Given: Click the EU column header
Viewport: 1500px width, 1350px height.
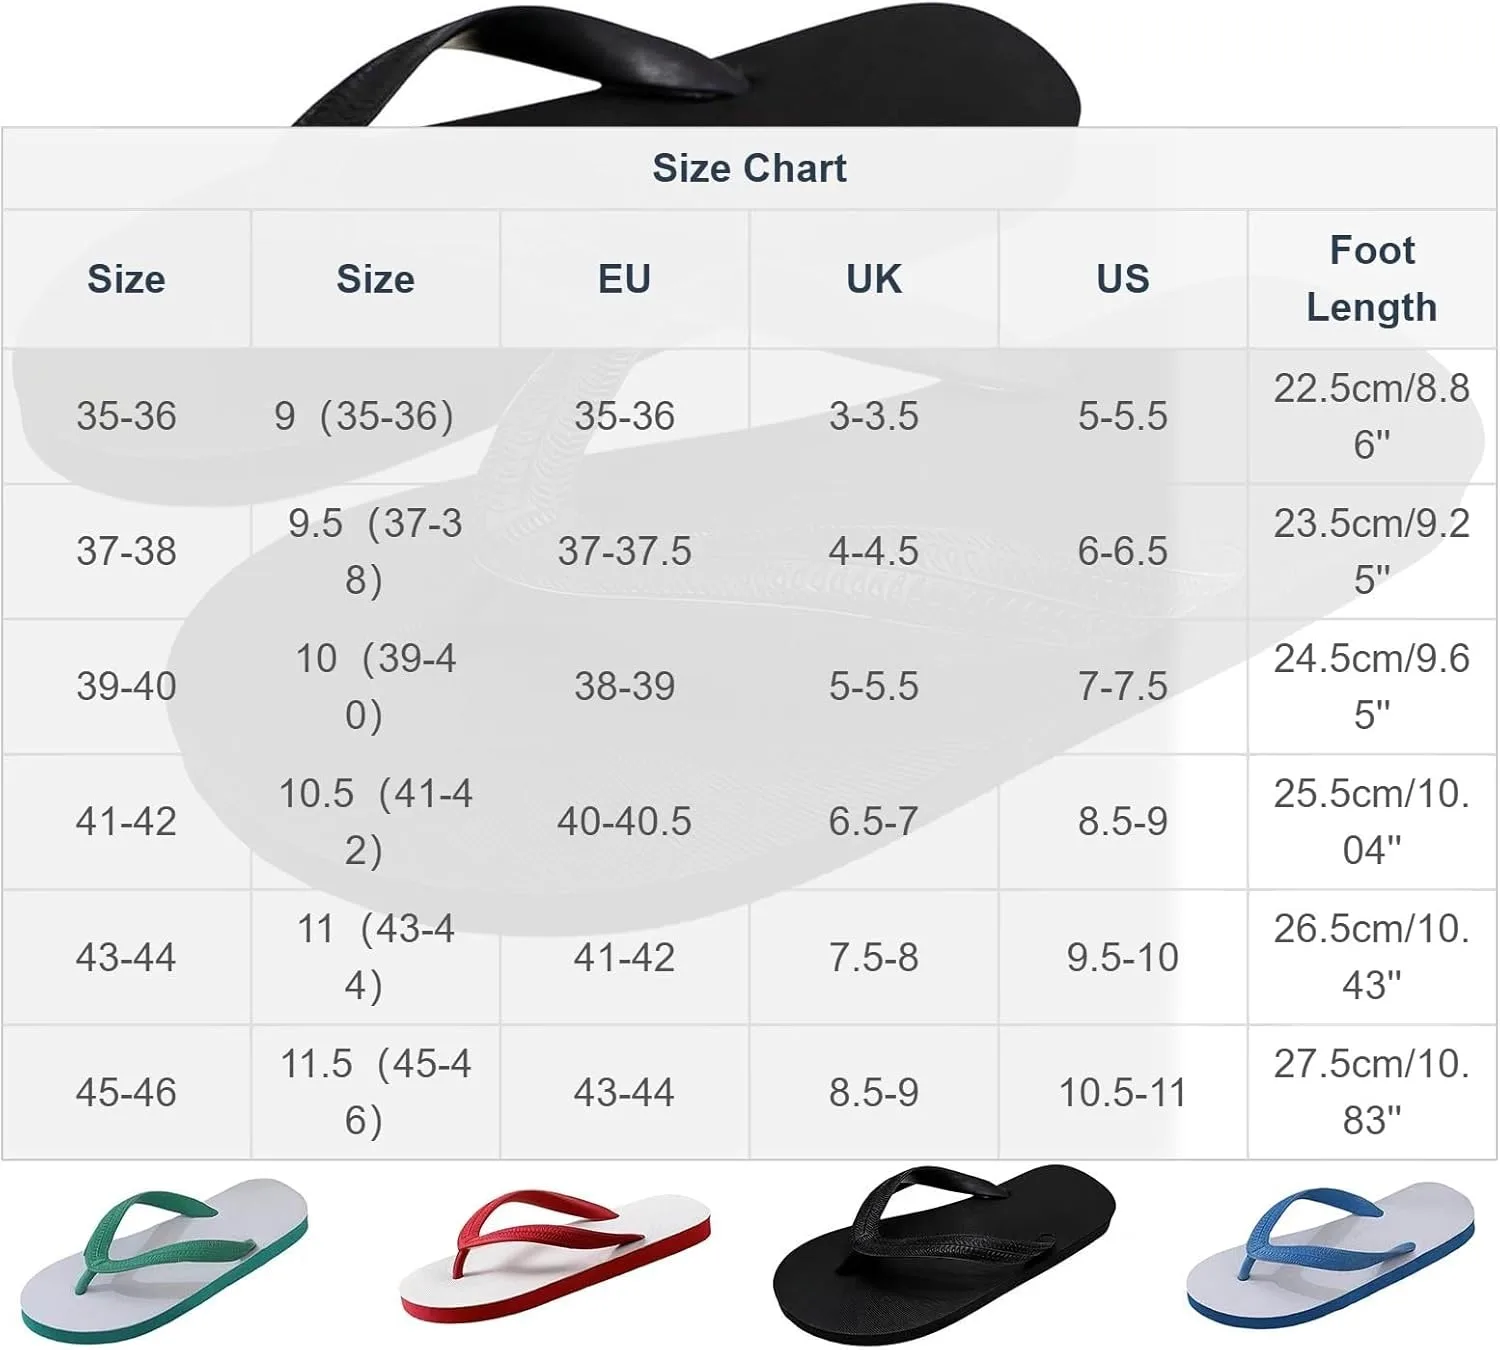Looking at the screenshot, I should pos(624,279).
